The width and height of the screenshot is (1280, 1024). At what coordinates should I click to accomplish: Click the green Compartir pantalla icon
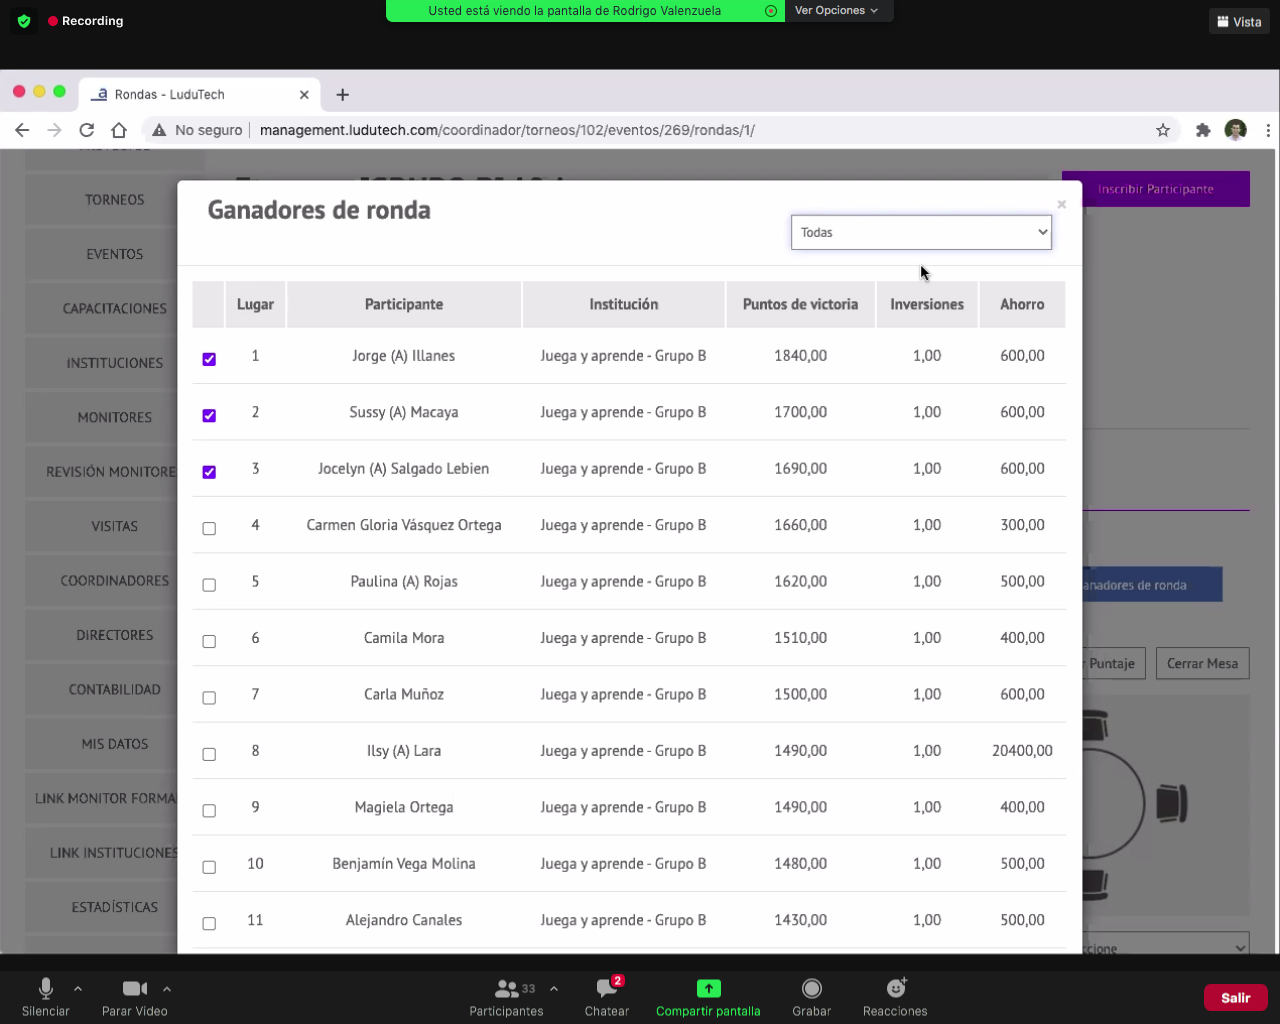708,988
